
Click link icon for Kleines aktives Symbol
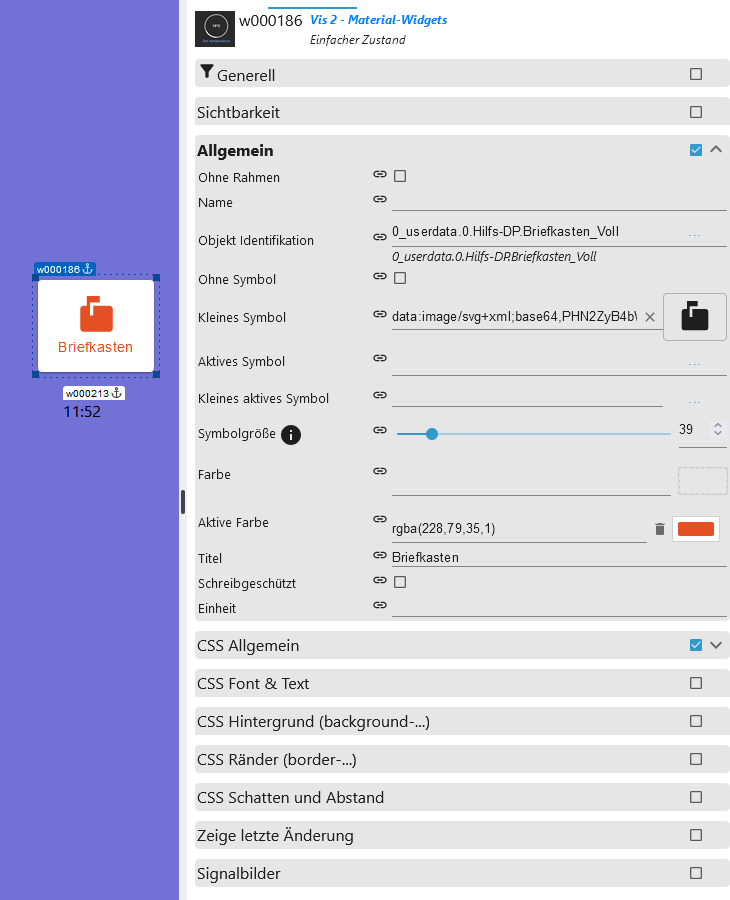tap(380, 395)
